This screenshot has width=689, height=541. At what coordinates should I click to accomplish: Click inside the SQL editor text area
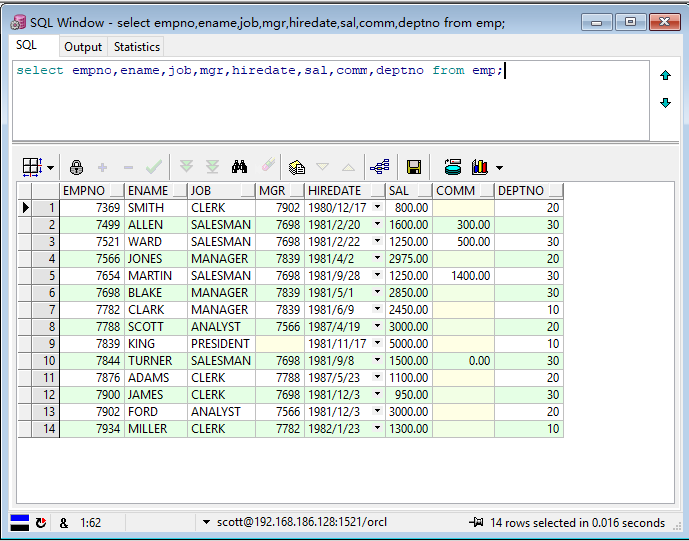330,101
